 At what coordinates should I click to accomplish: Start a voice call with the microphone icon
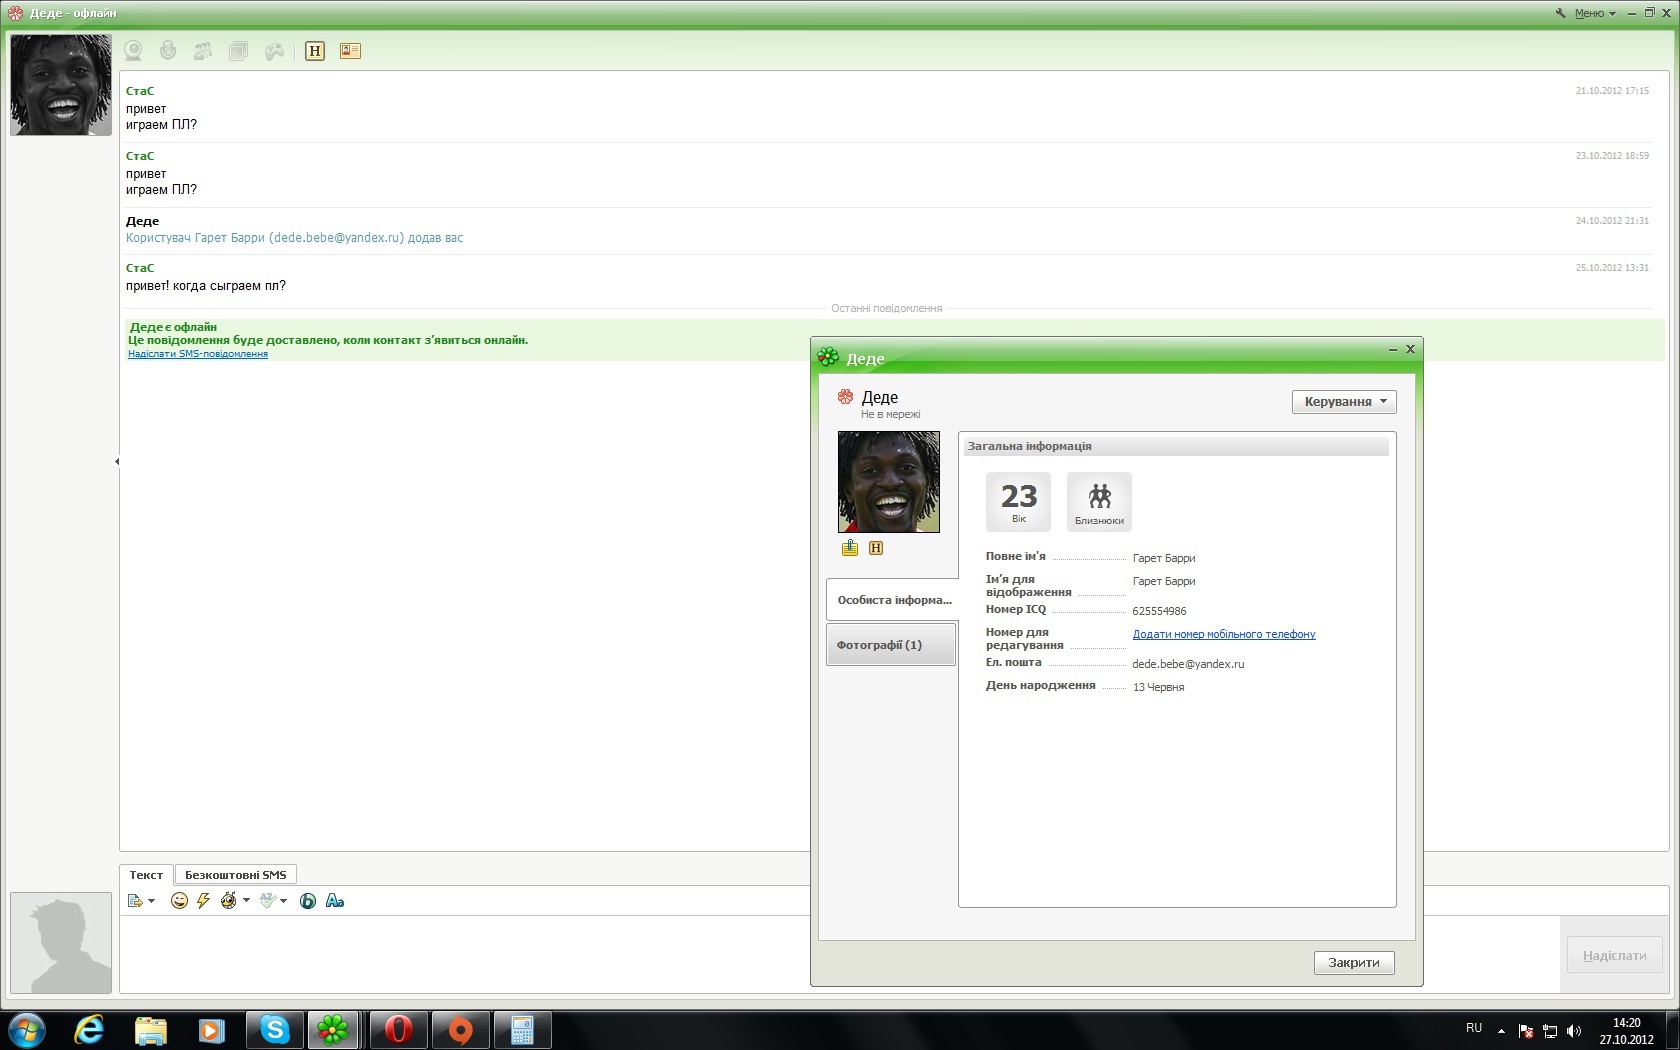click(168, 51)
